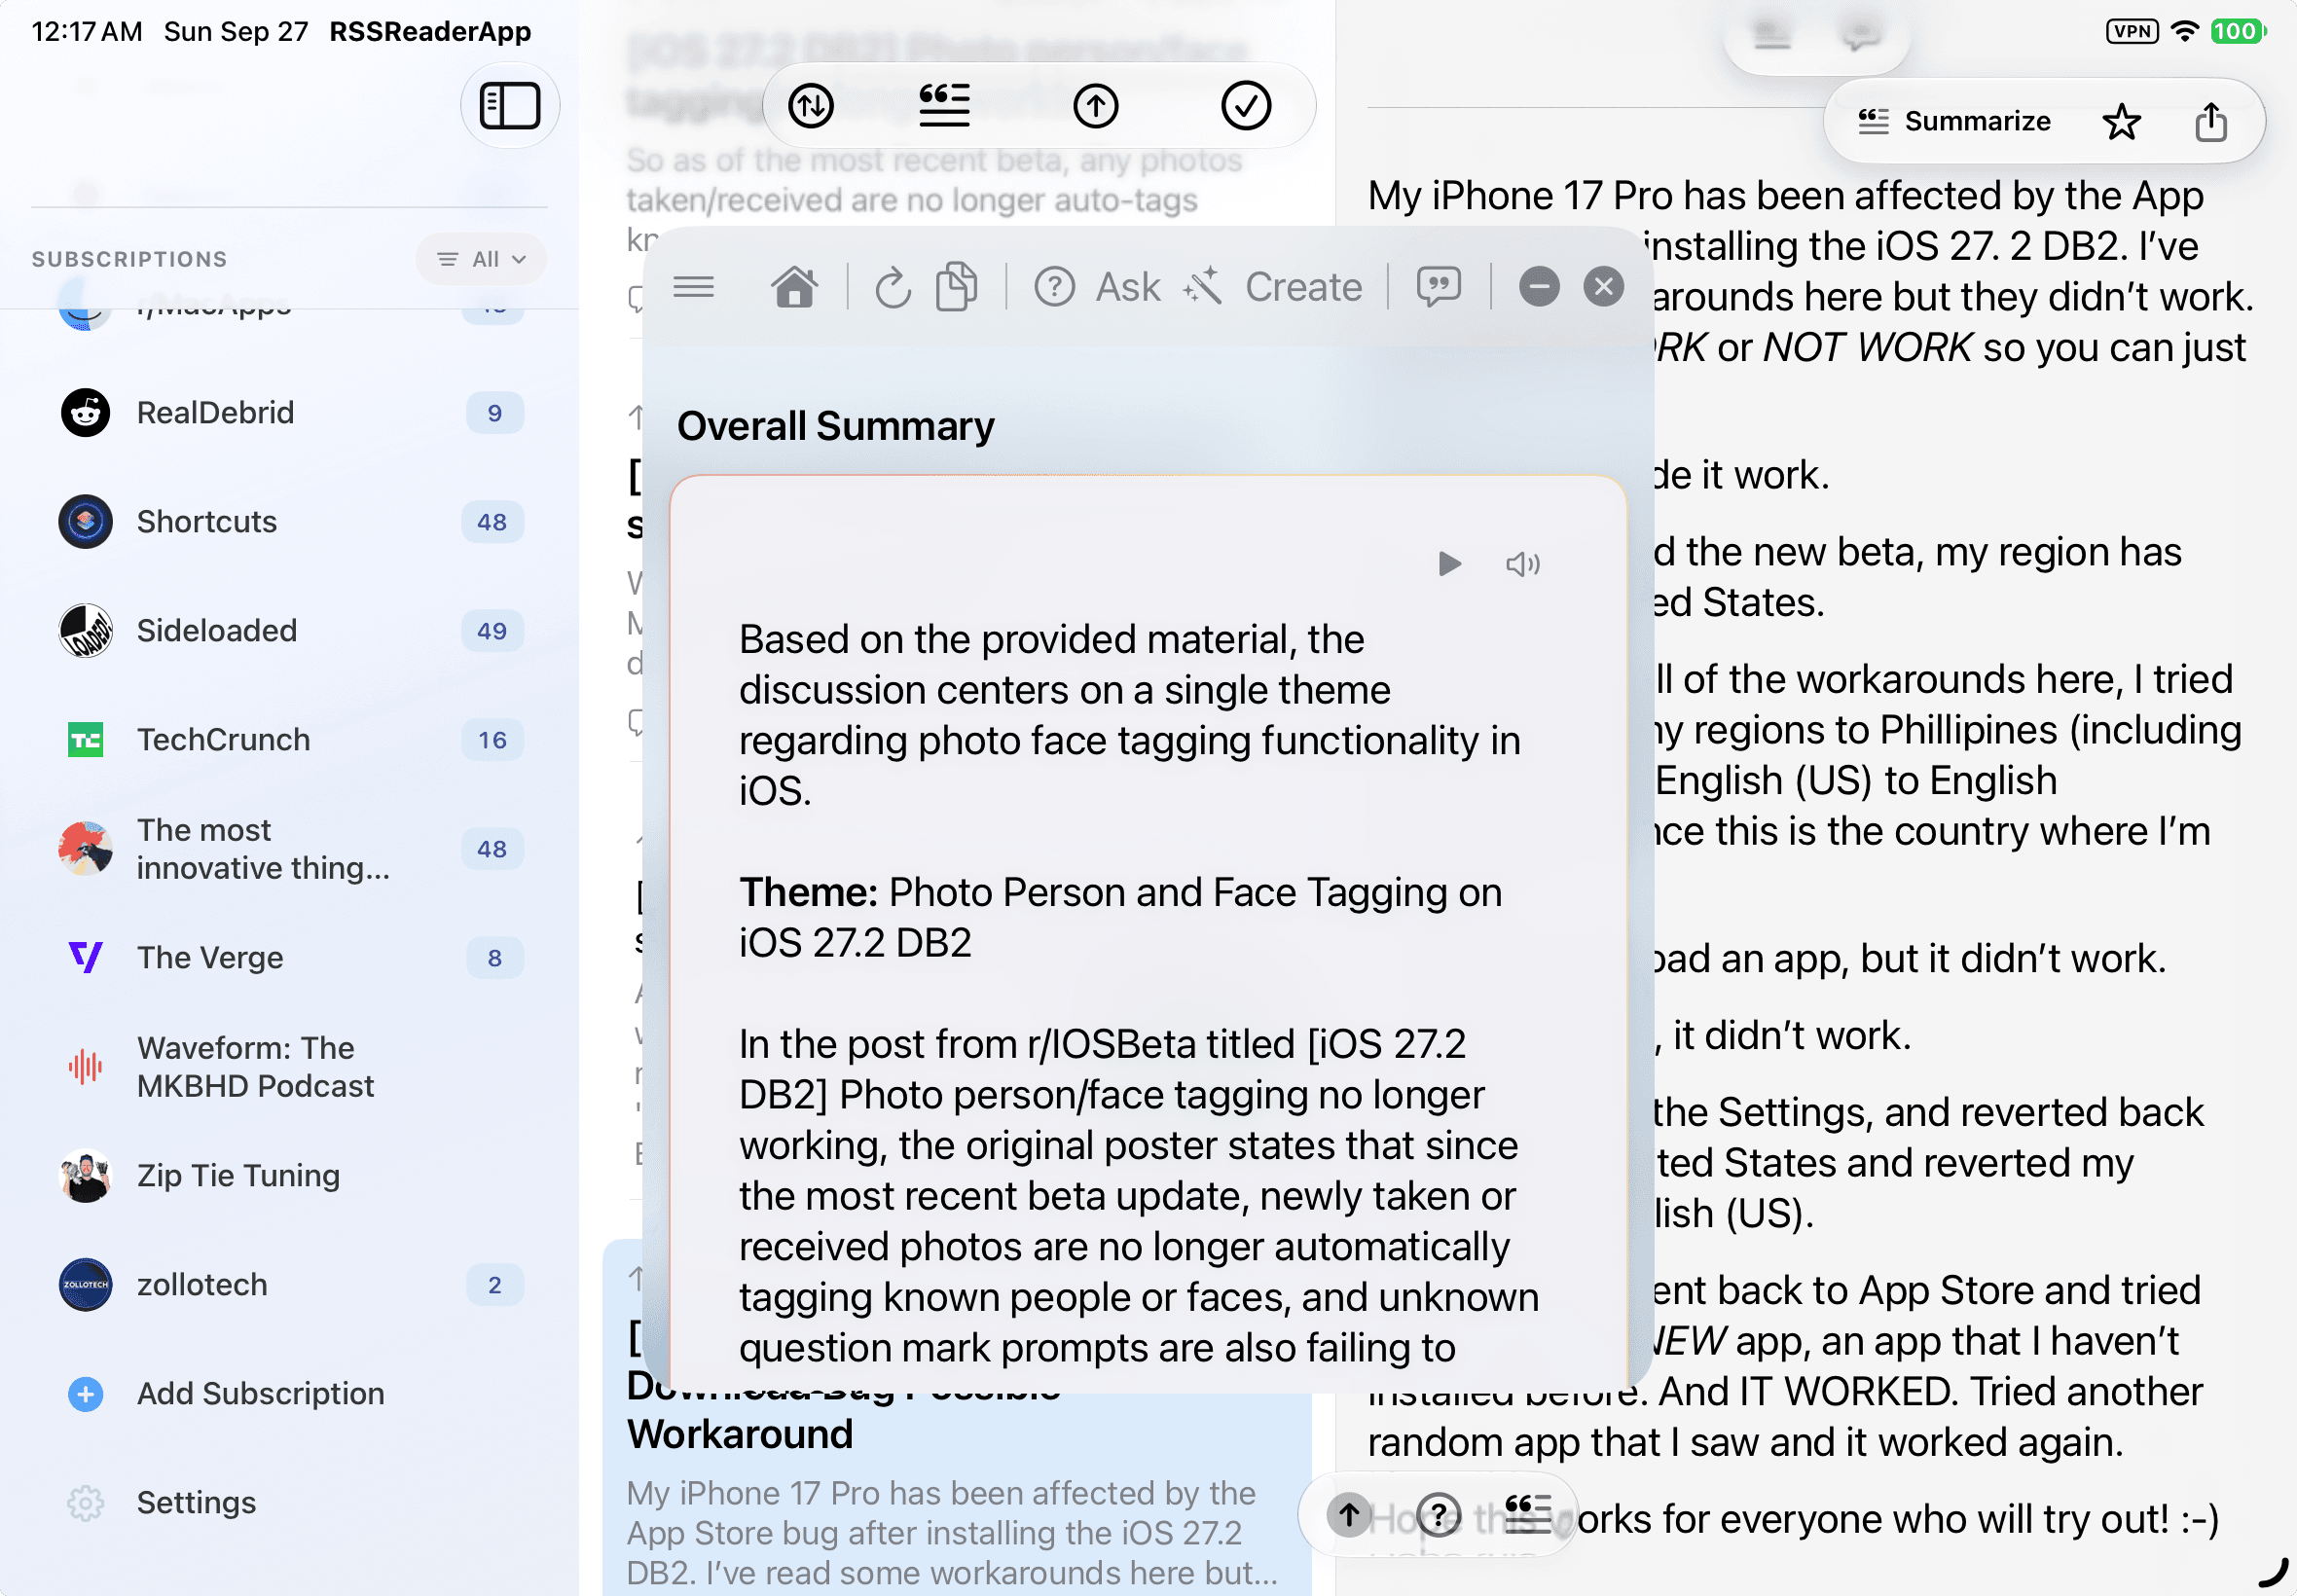Open The most innovative thing feed
The width and height of the screenshot is (2297, 1596).
[x=290, y=849]
